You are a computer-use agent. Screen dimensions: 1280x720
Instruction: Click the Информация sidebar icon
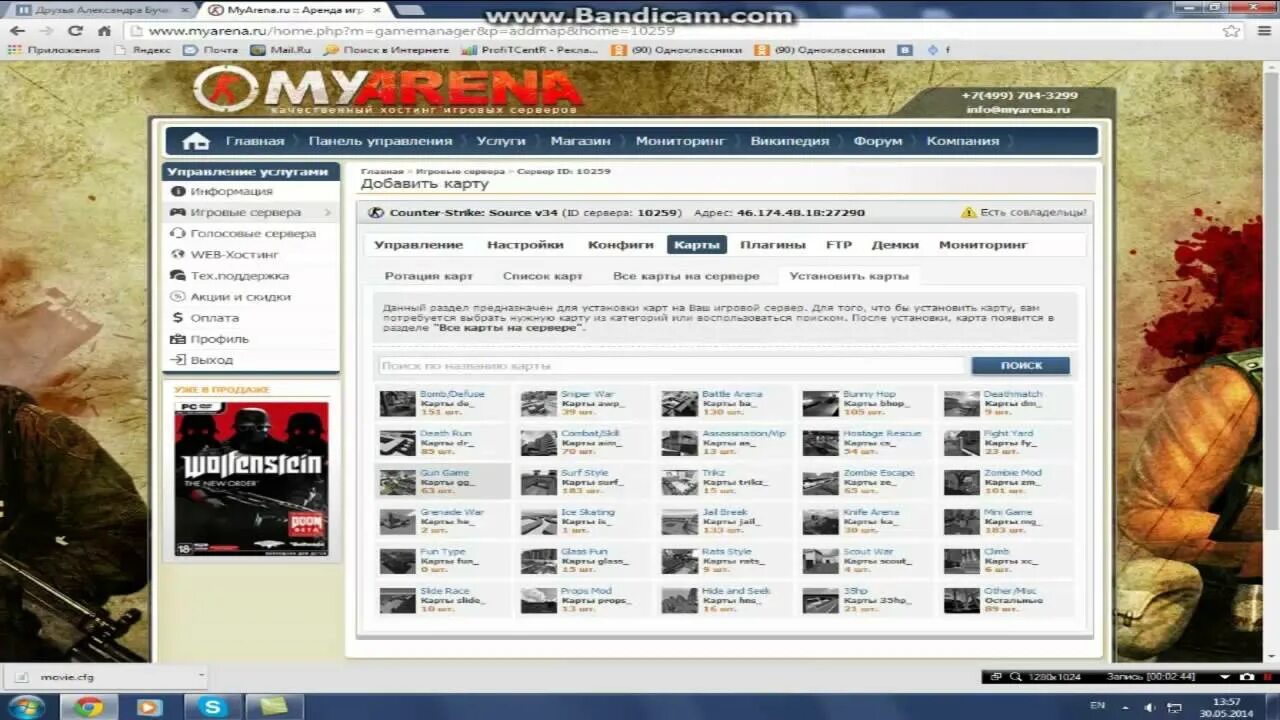pos(178,191)
